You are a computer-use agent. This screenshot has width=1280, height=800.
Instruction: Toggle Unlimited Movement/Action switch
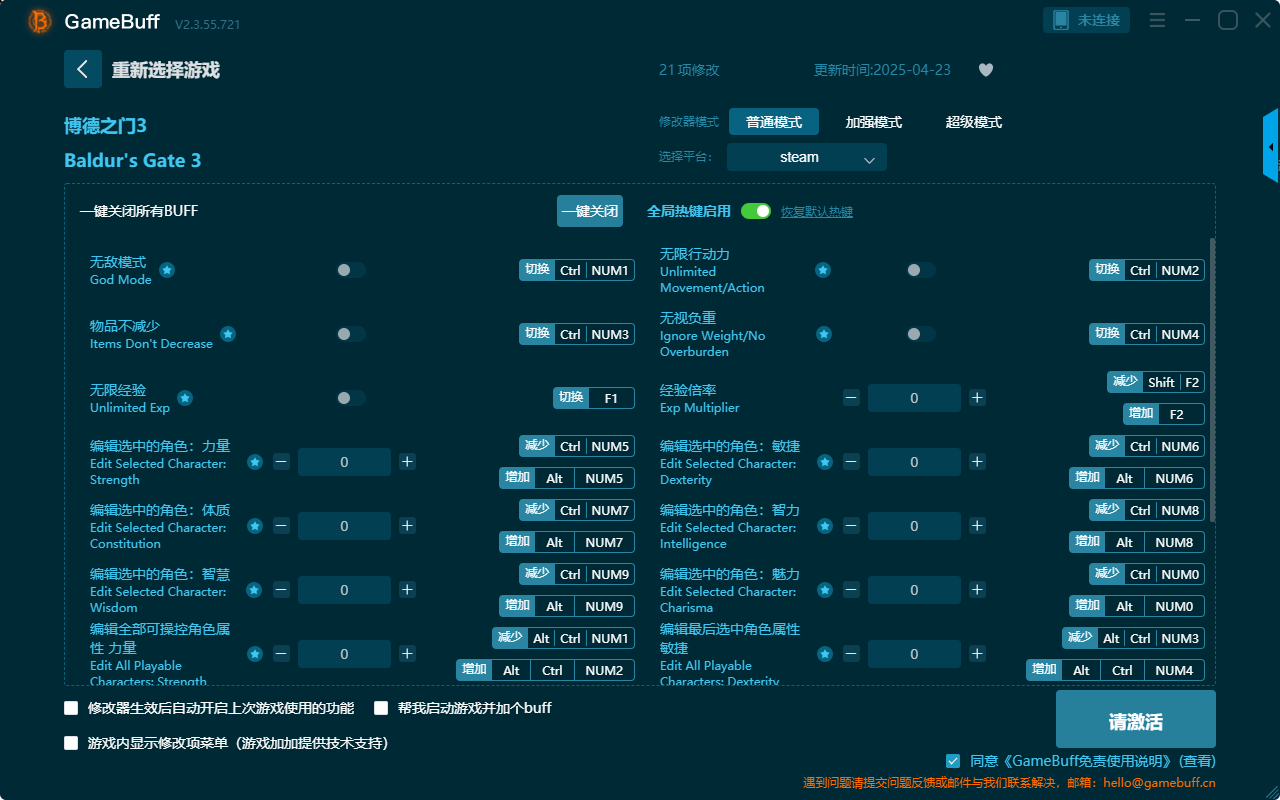click(921, 270)
